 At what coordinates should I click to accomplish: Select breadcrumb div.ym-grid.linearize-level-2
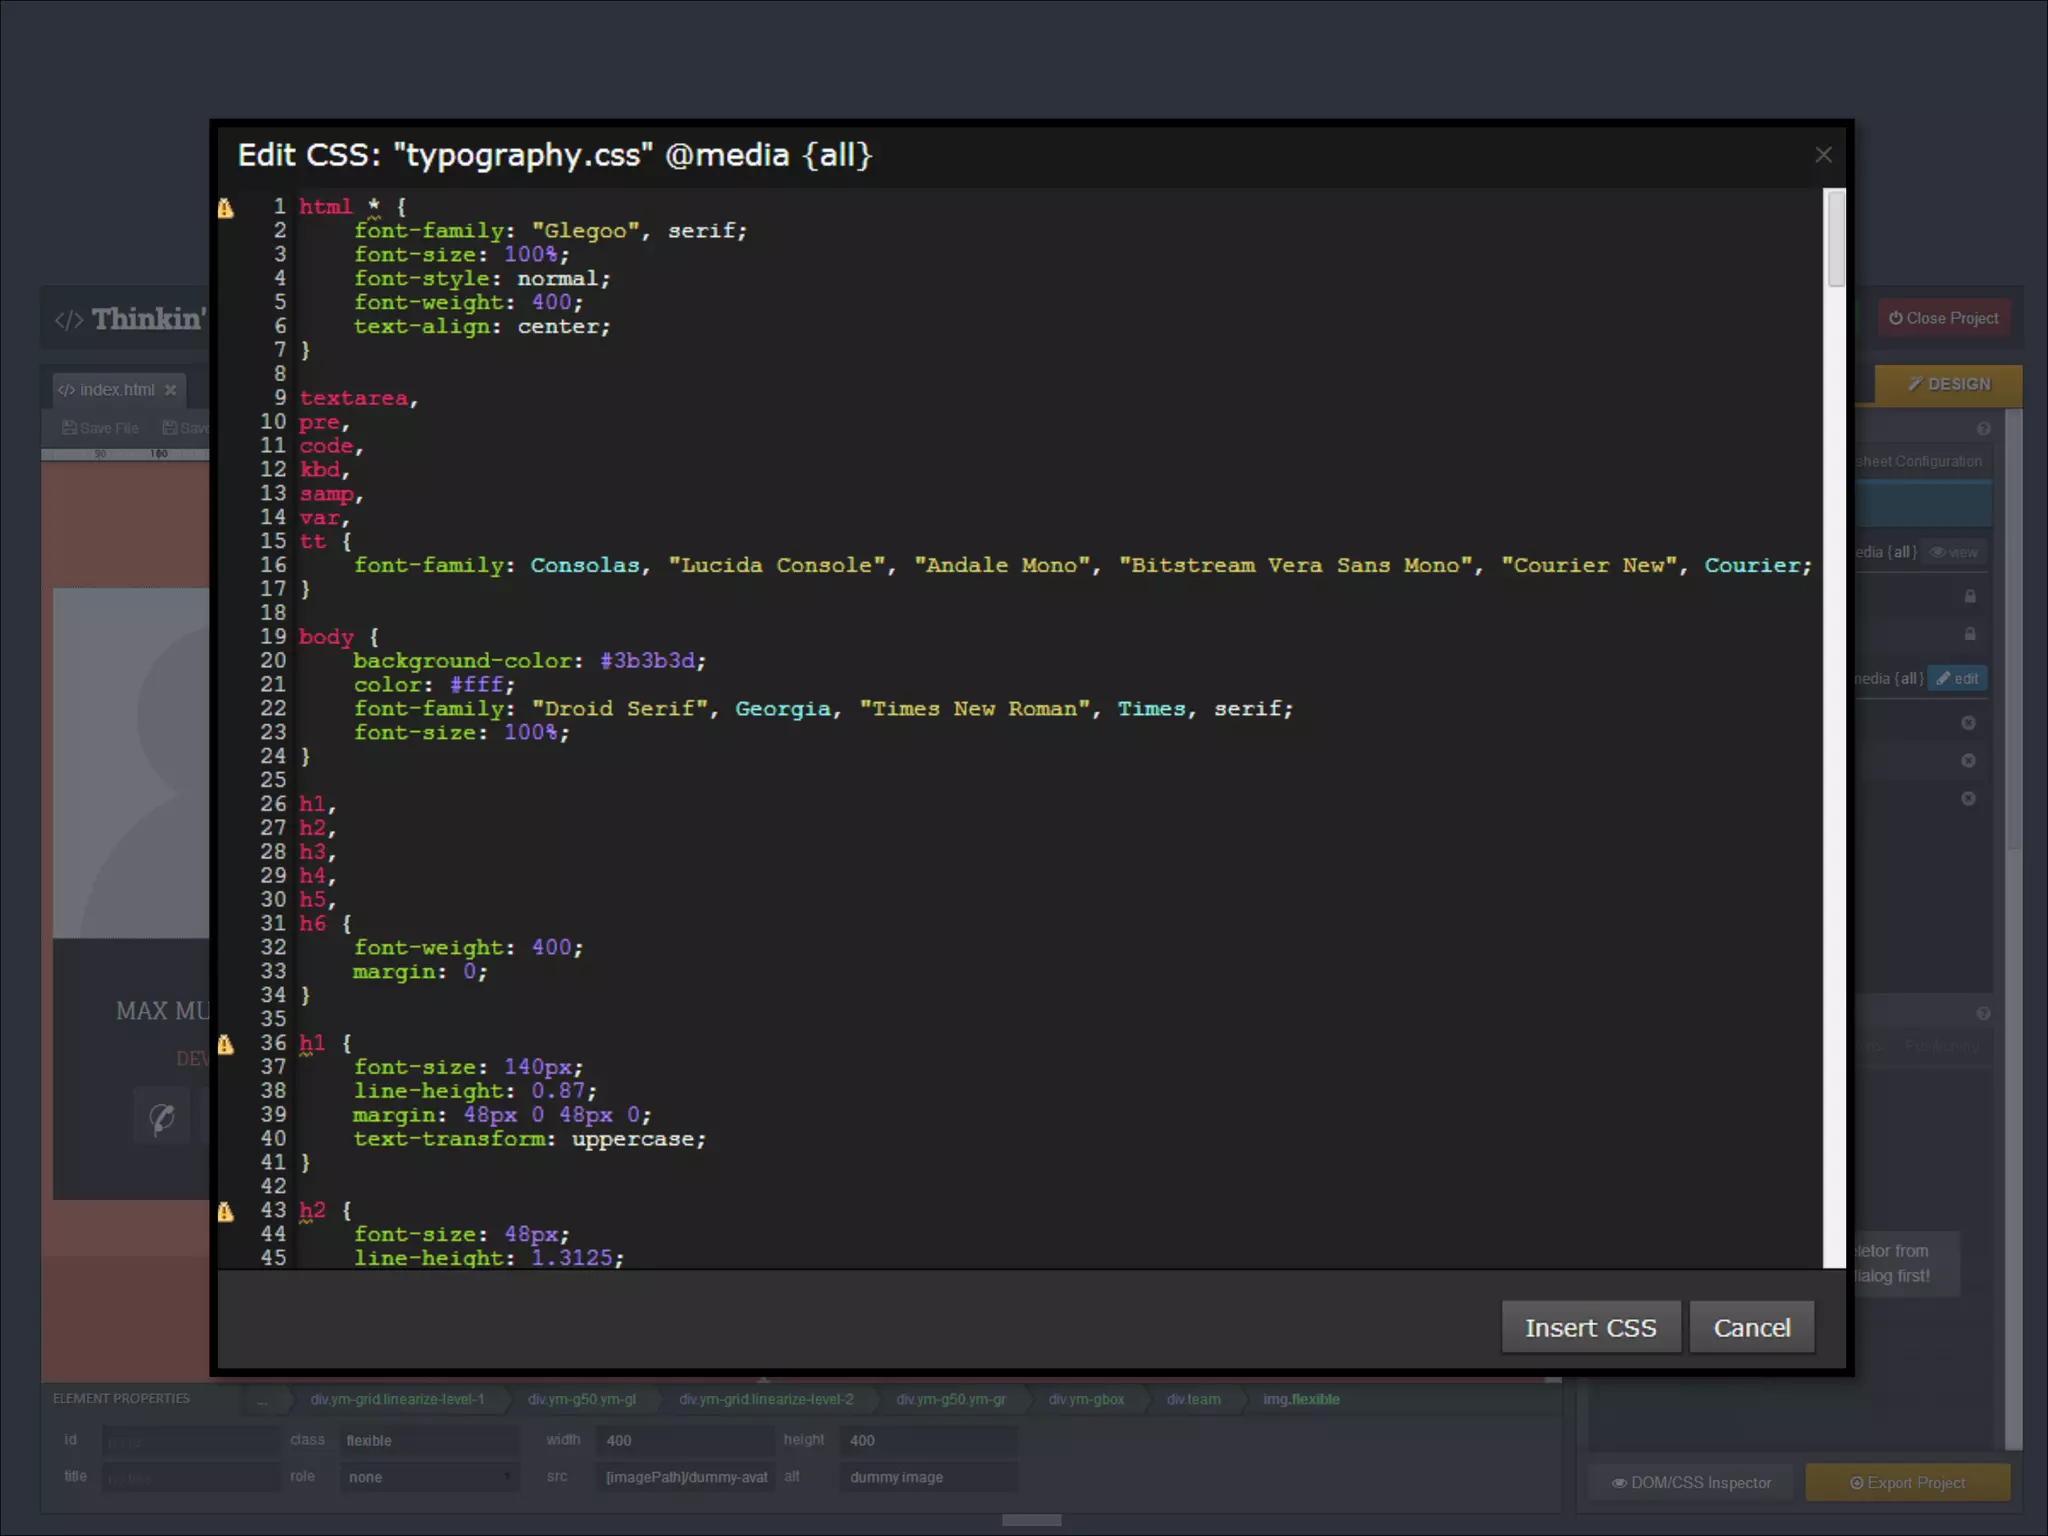tap(766, 1399)
